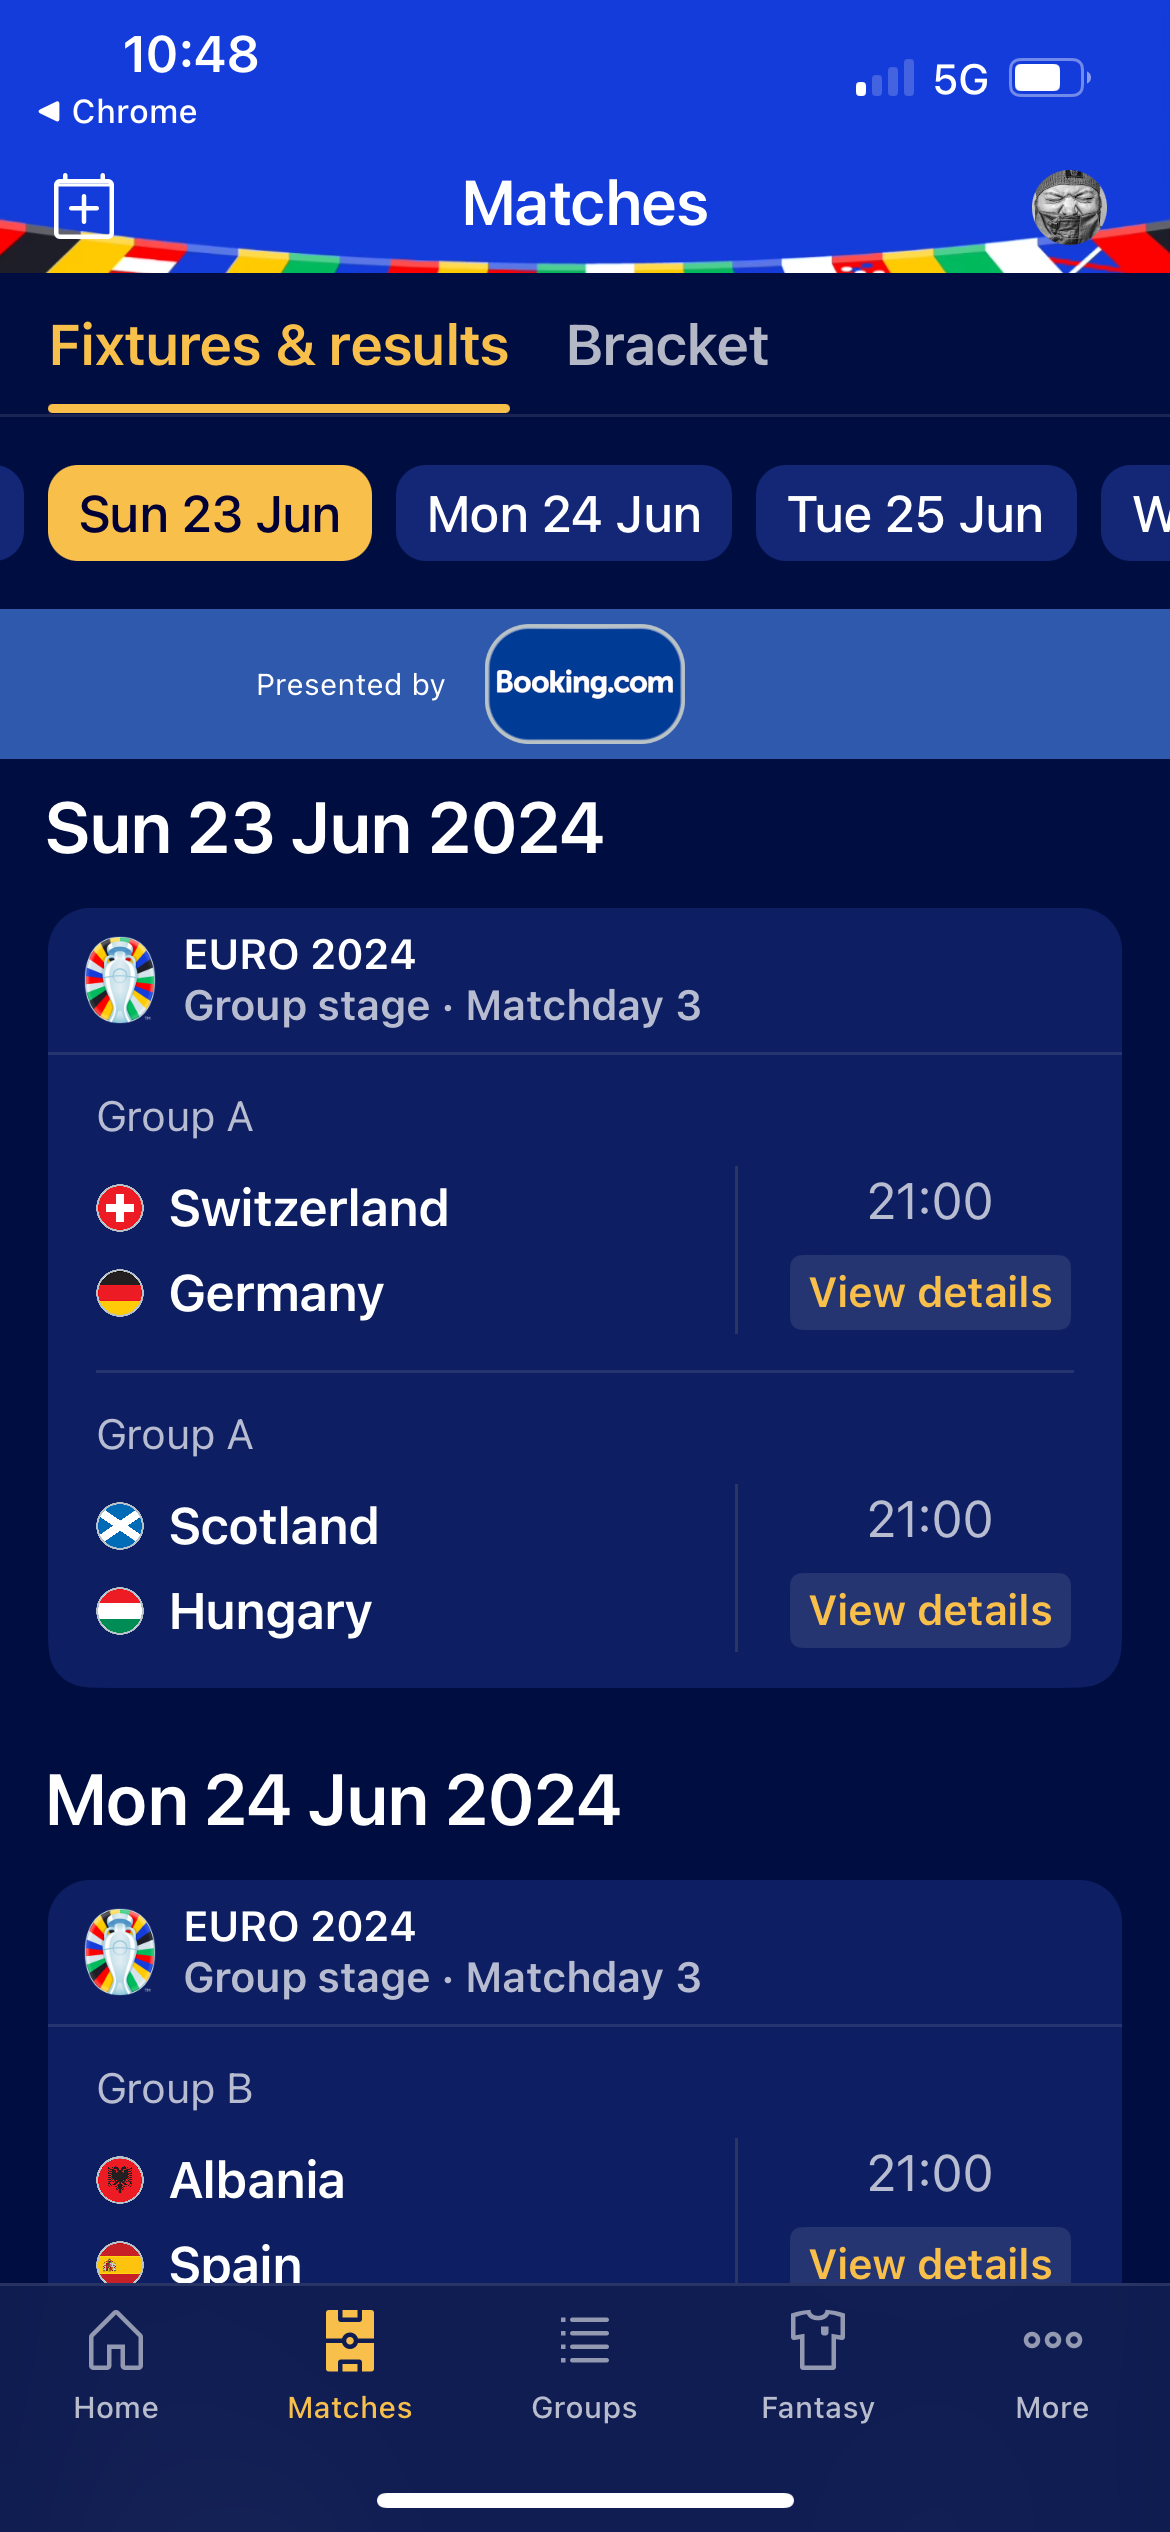
Task: Tap the add-to-calendar icon
Action: pos(84,207)
